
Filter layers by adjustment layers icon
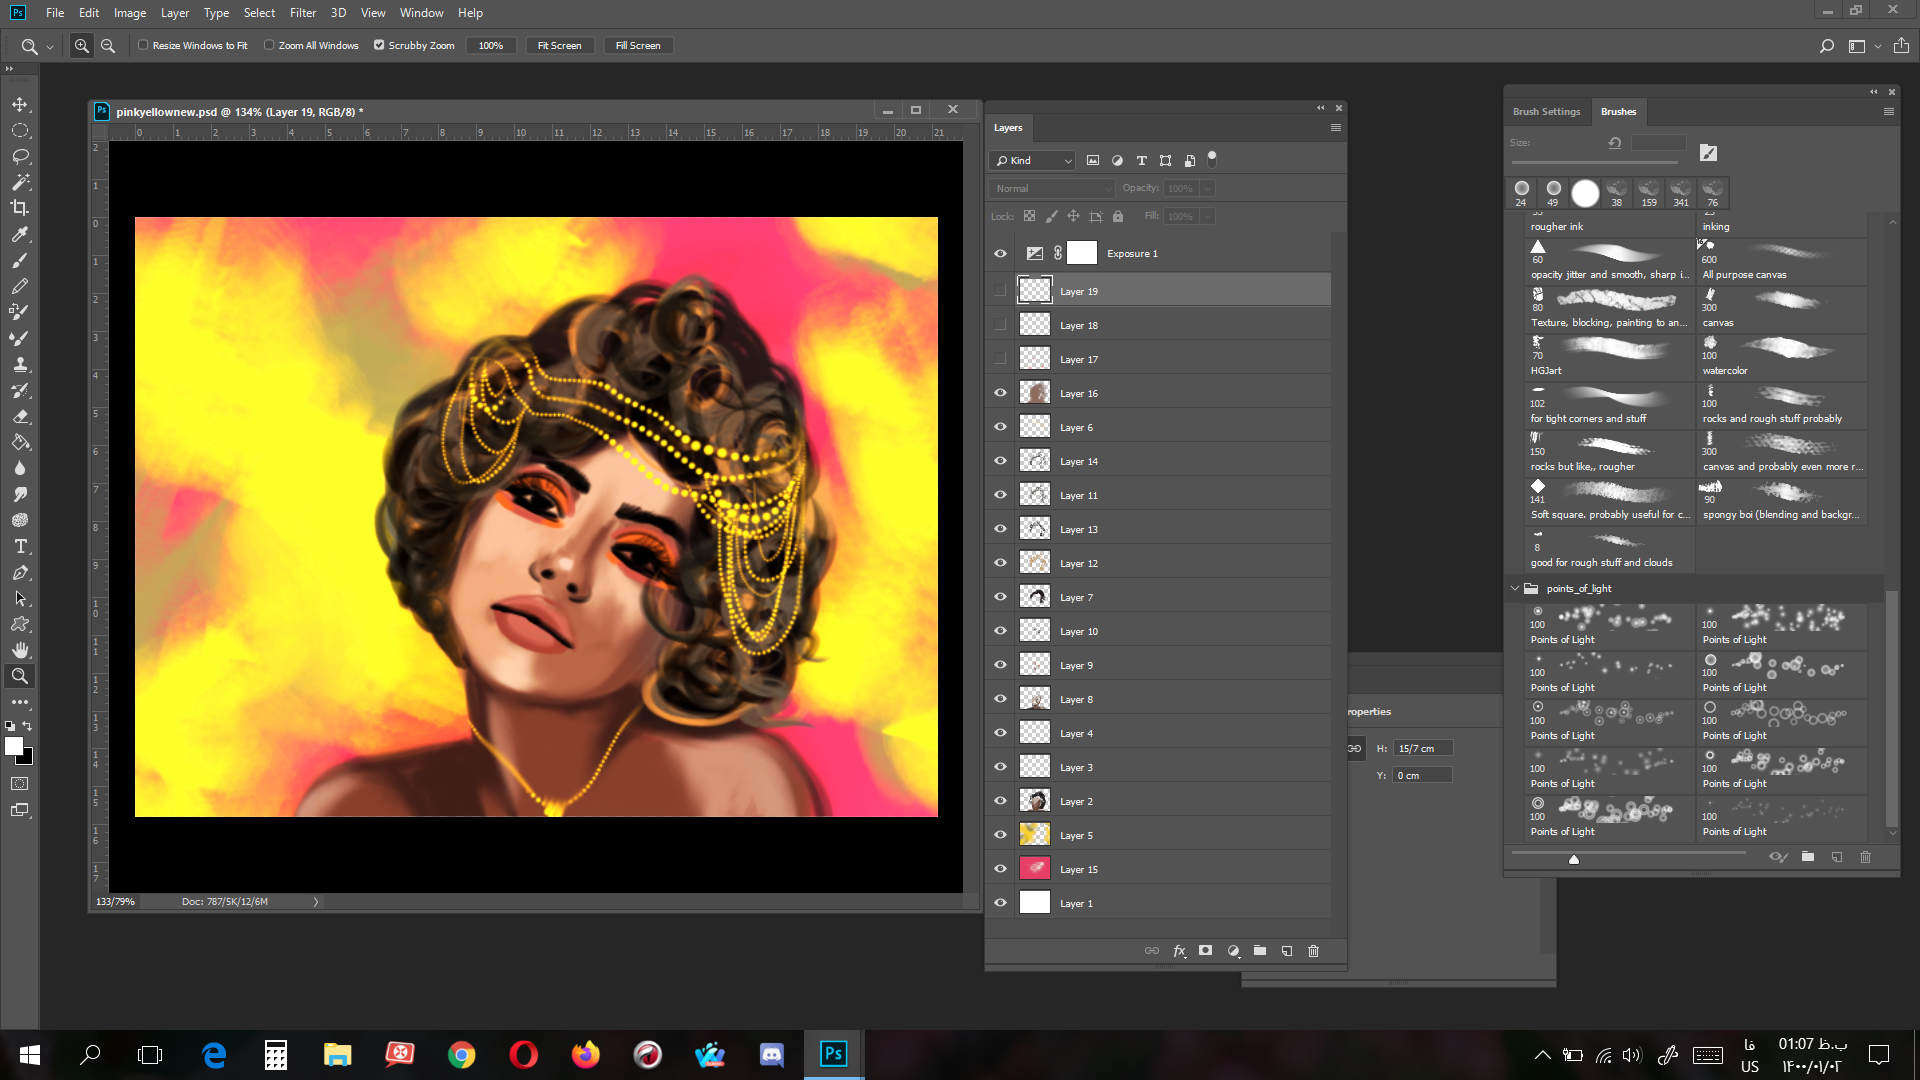(x=1117, y=160)
